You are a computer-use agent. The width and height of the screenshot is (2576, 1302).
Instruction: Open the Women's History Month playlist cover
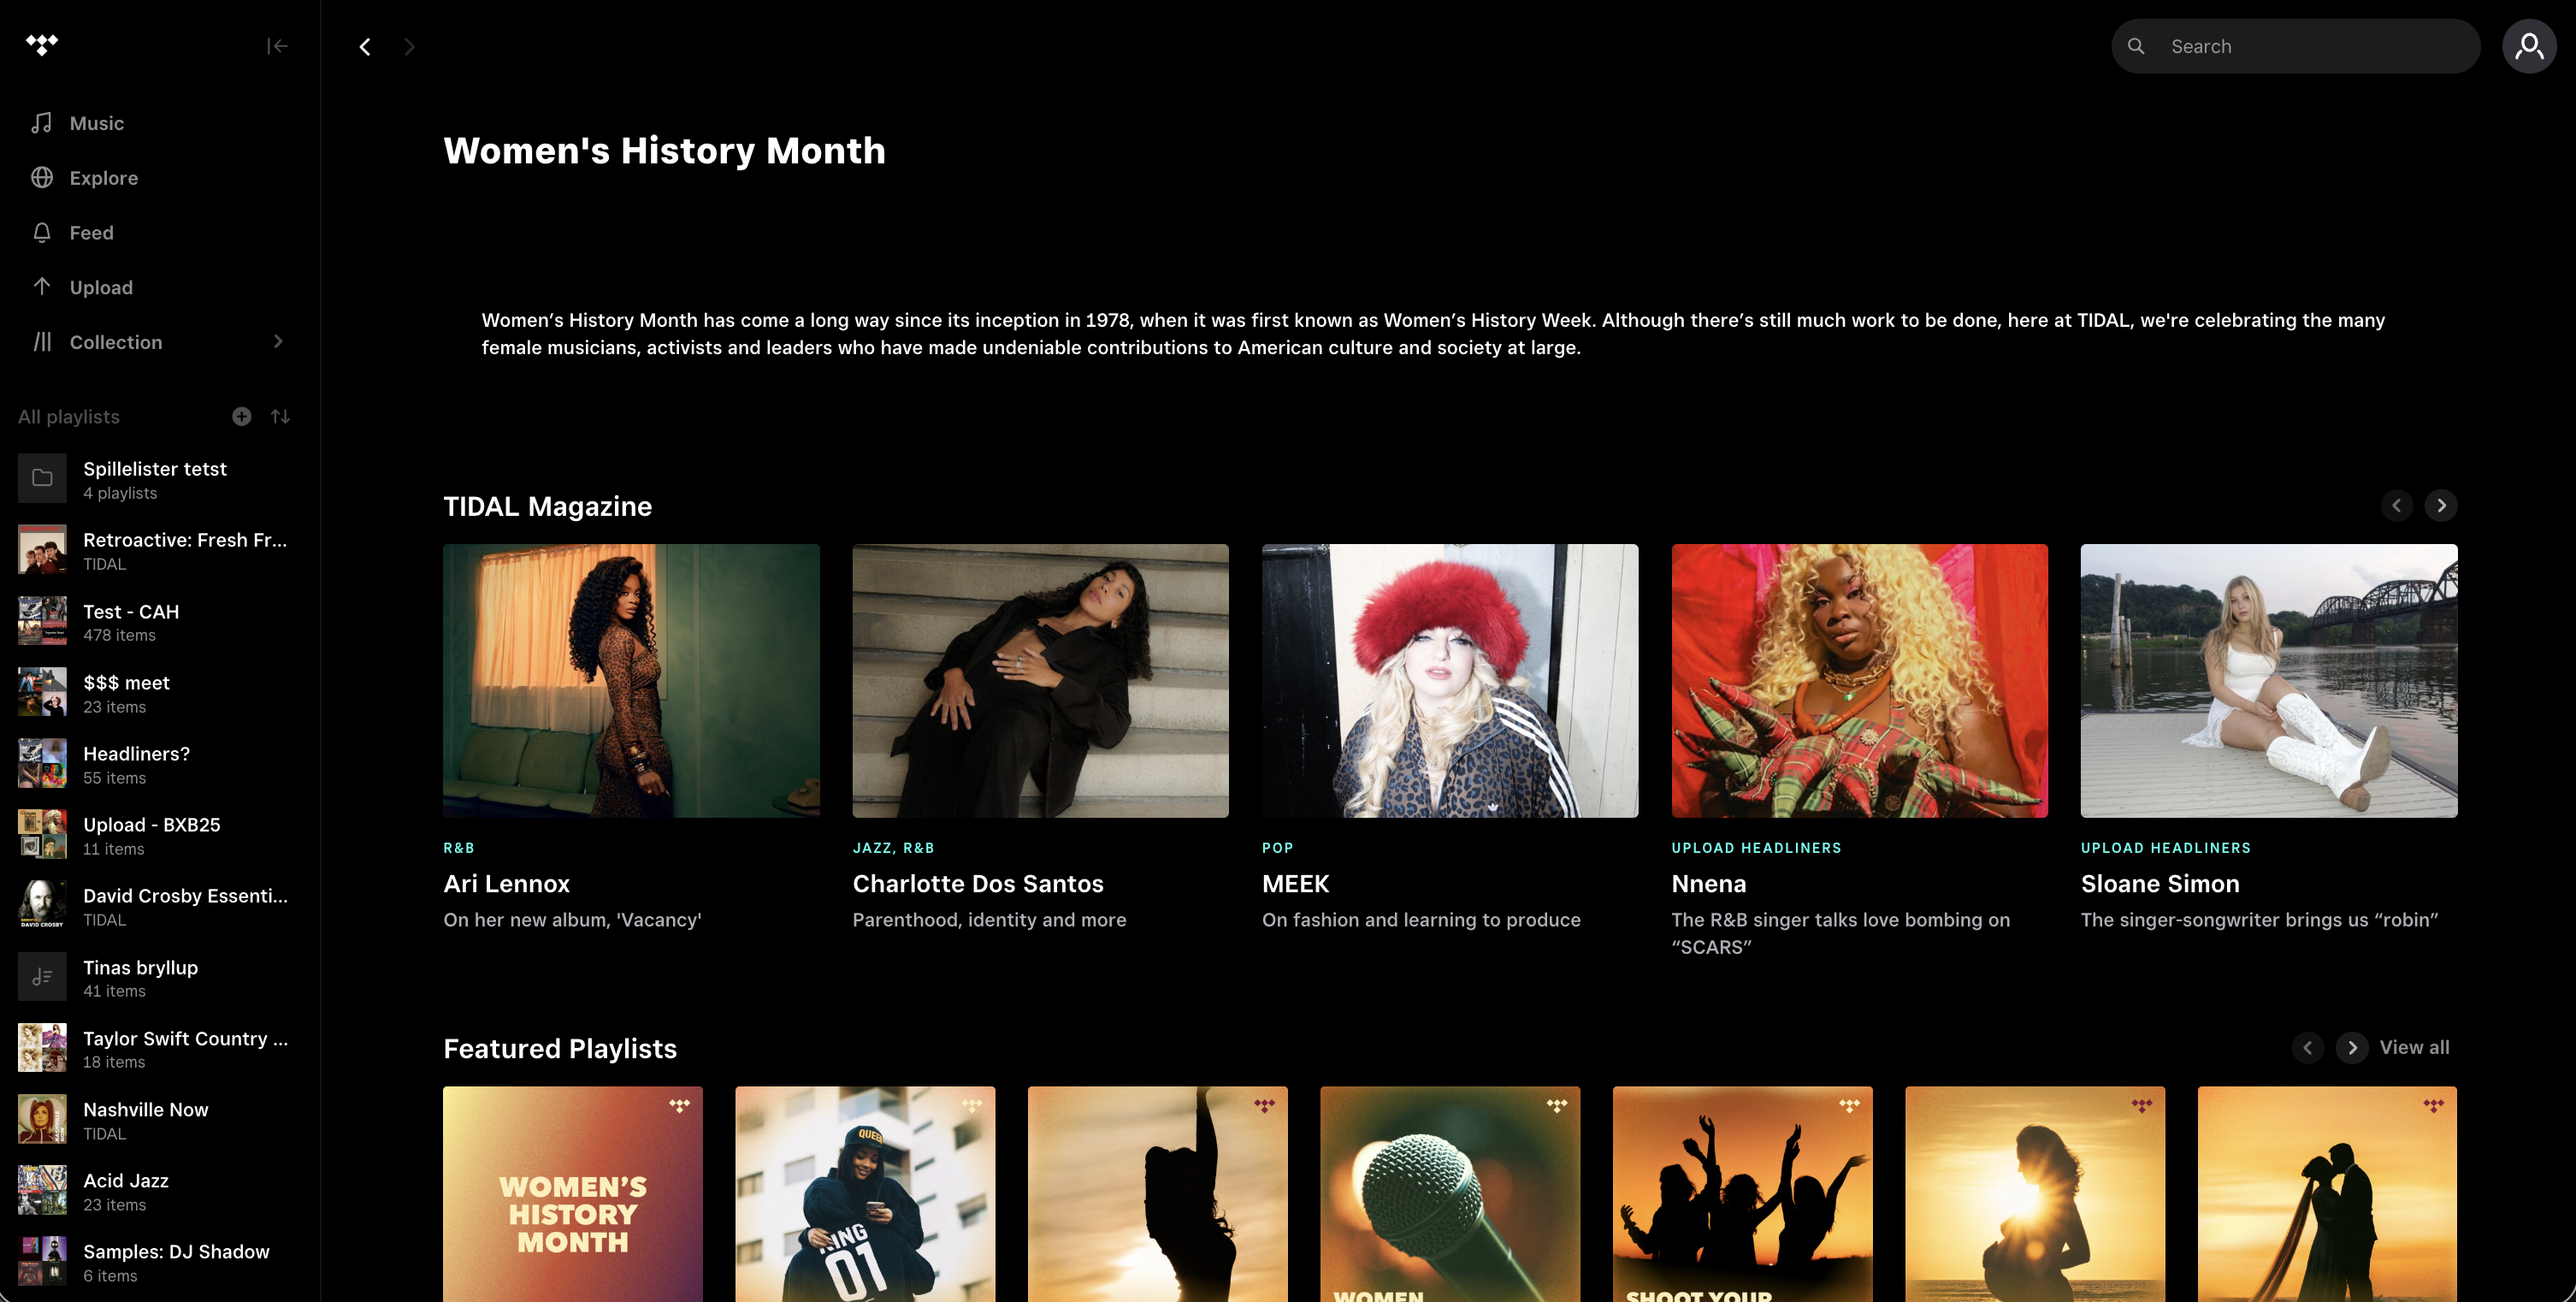(573, 1194)
